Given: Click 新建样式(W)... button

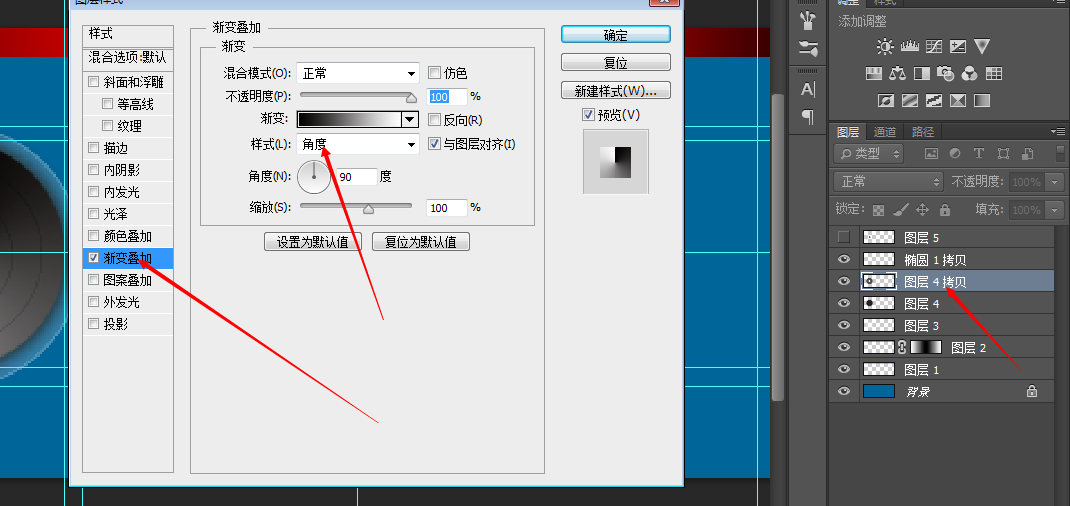Looking at the screenshot, I should pyautogui.click(x=616, y=90).
